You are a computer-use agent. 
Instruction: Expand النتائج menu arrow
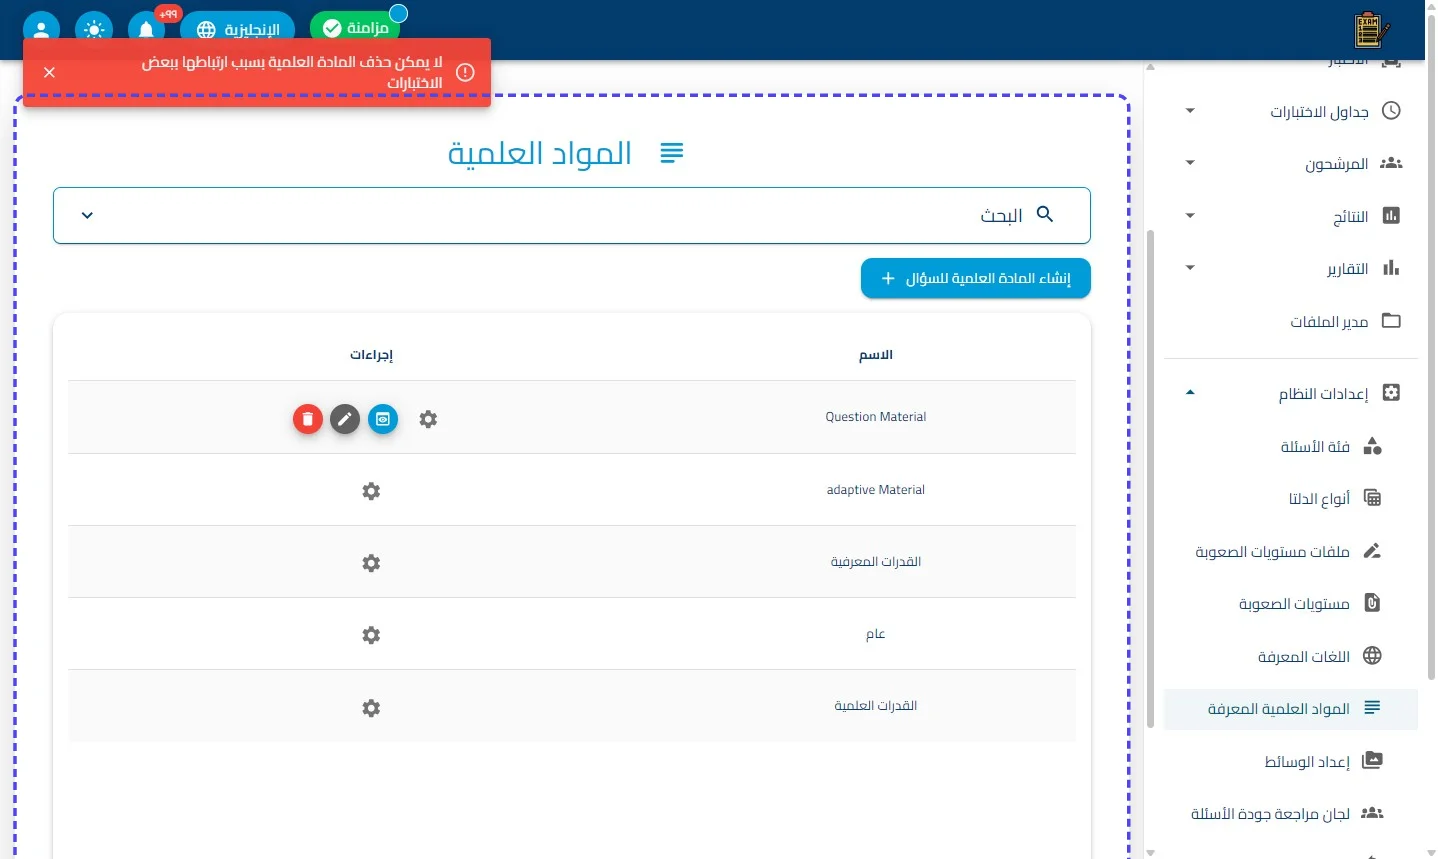tap(1190, 216)
